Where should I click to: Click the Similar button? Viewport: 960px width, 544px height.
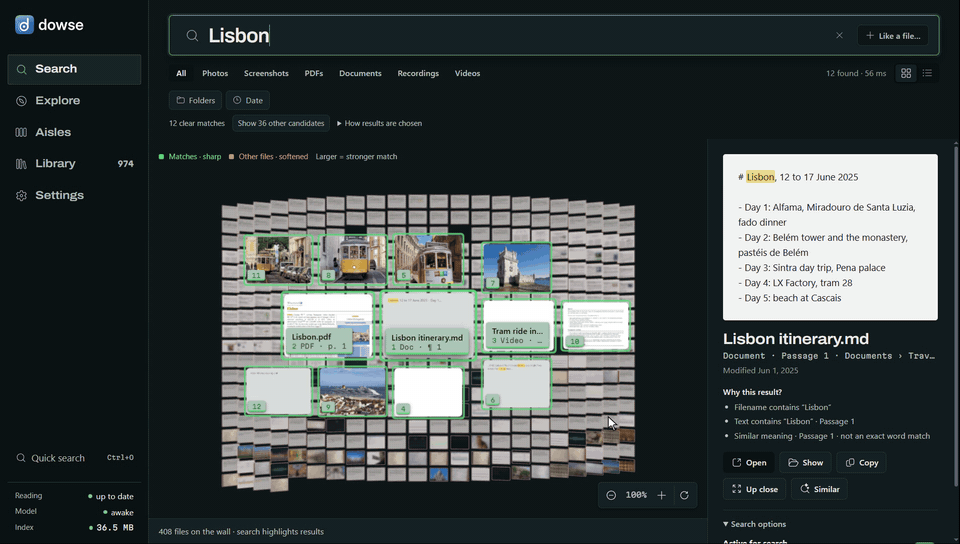pos(820,489)
